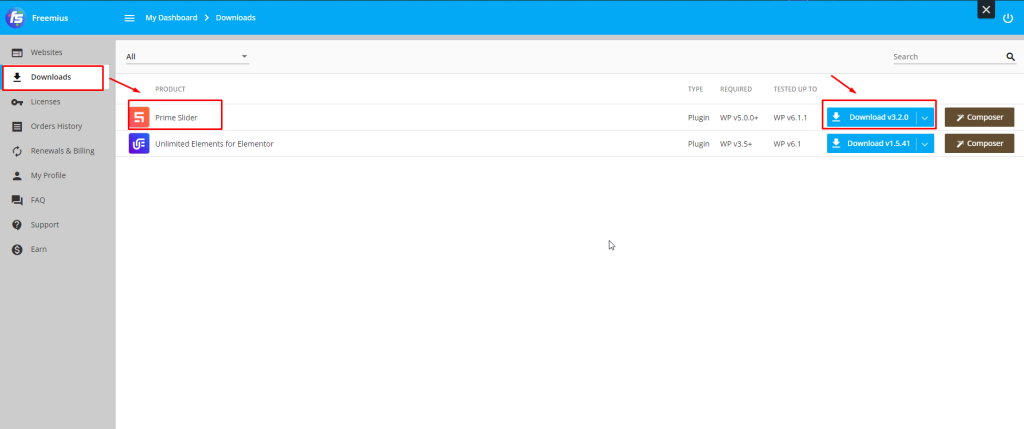Expand the Download v3.2.0 version arrow
The height and width of the screenshot is (429, 1024).
tap(925, 118)
